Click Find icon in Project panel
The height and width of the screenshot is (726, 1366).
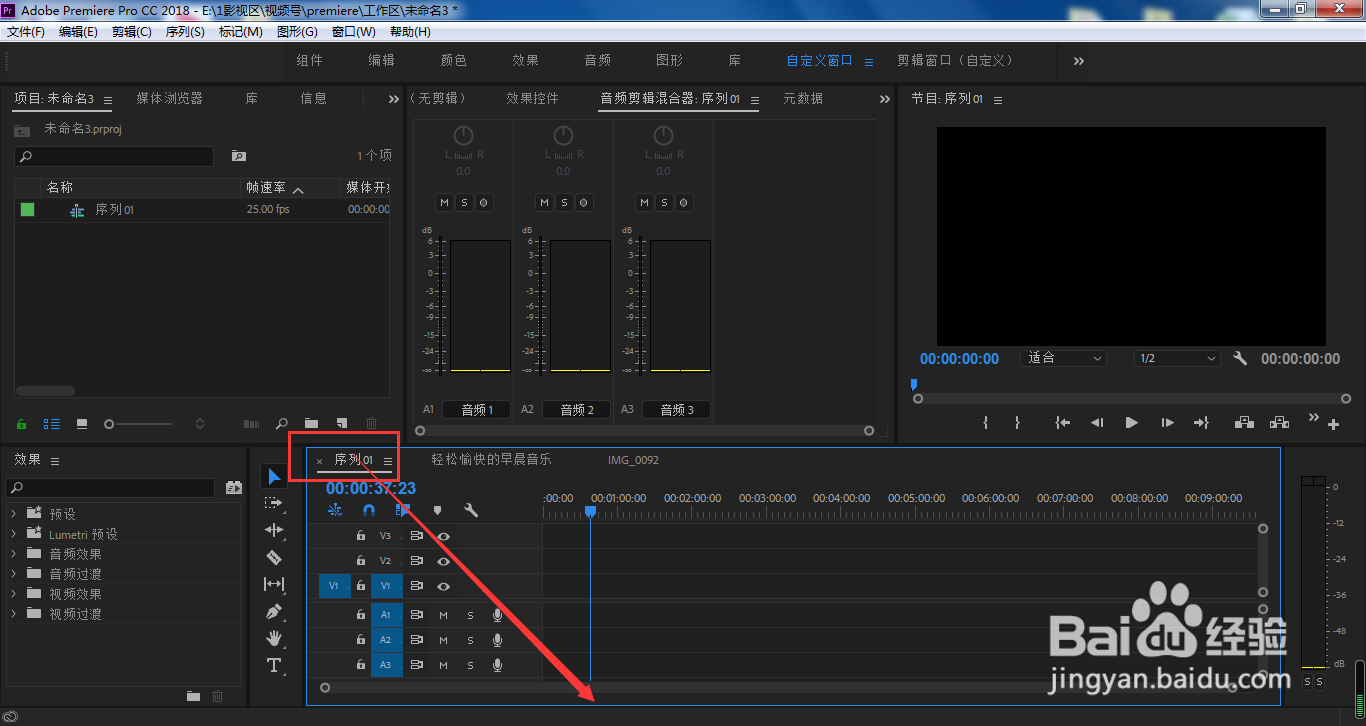point(282,424)
